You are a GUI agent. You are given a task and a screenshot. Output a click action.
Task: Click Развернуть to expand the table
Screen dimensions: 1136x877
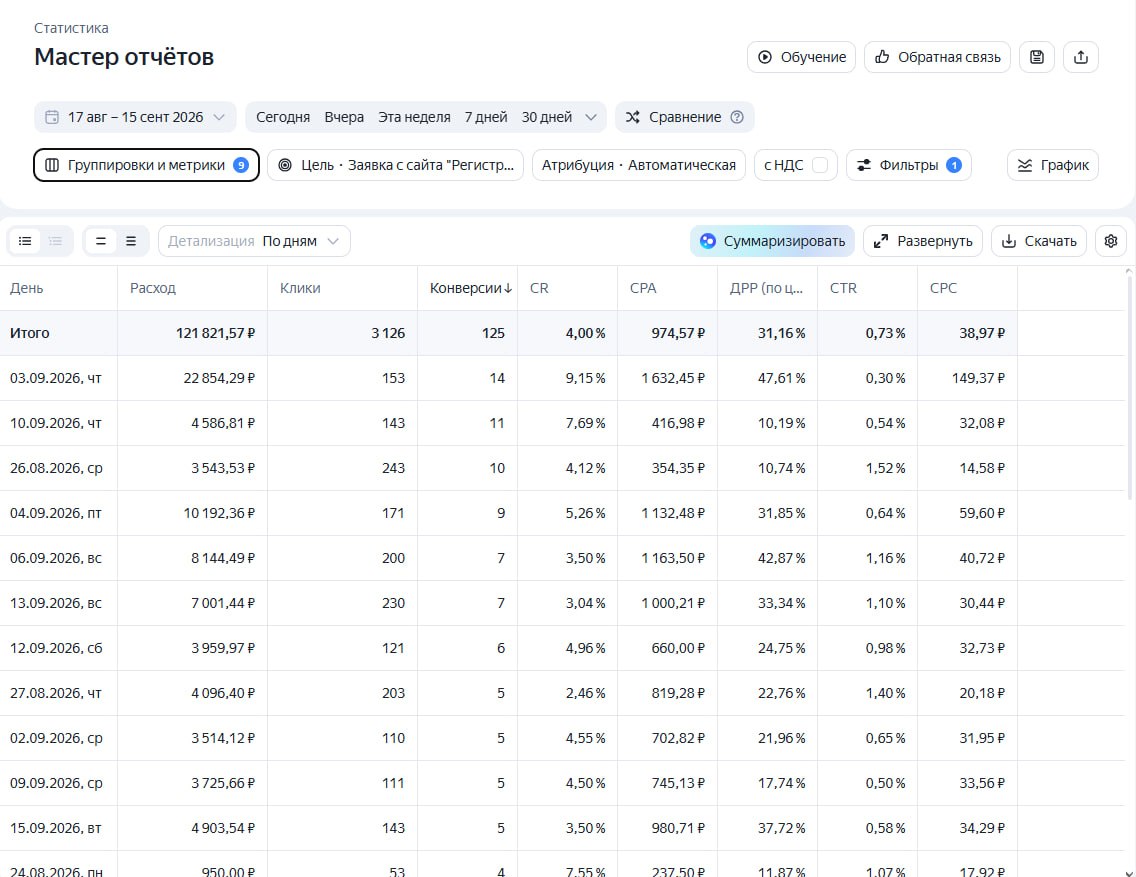[922, 241]
